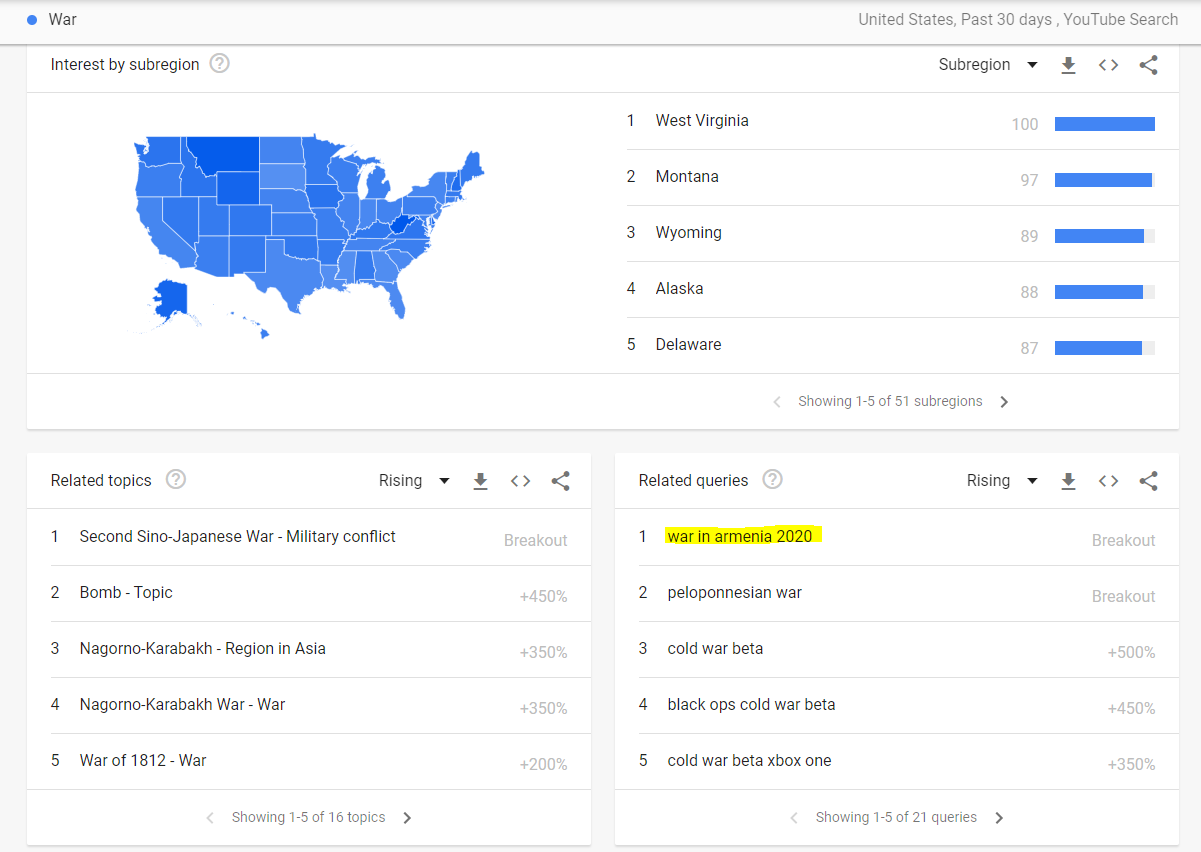Open help for Related topics
The height and width of the screenshot is (852, 1201).
(x=176, y=480)
